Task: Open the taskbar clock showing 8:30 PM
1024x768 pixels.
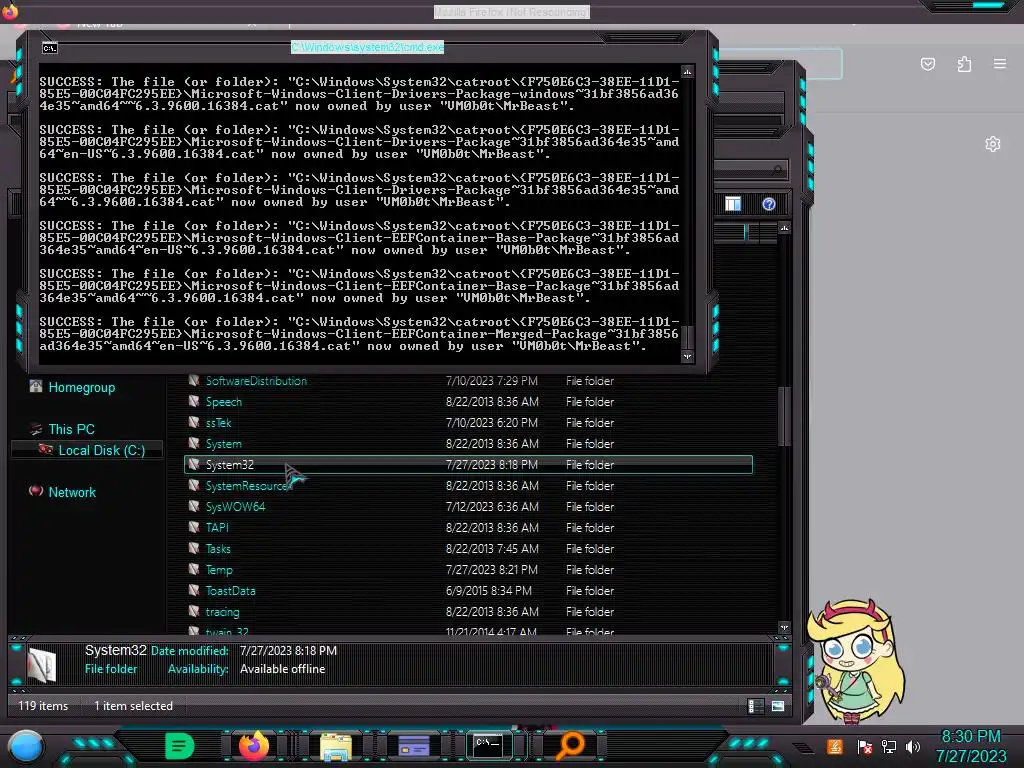Action: 971,746
